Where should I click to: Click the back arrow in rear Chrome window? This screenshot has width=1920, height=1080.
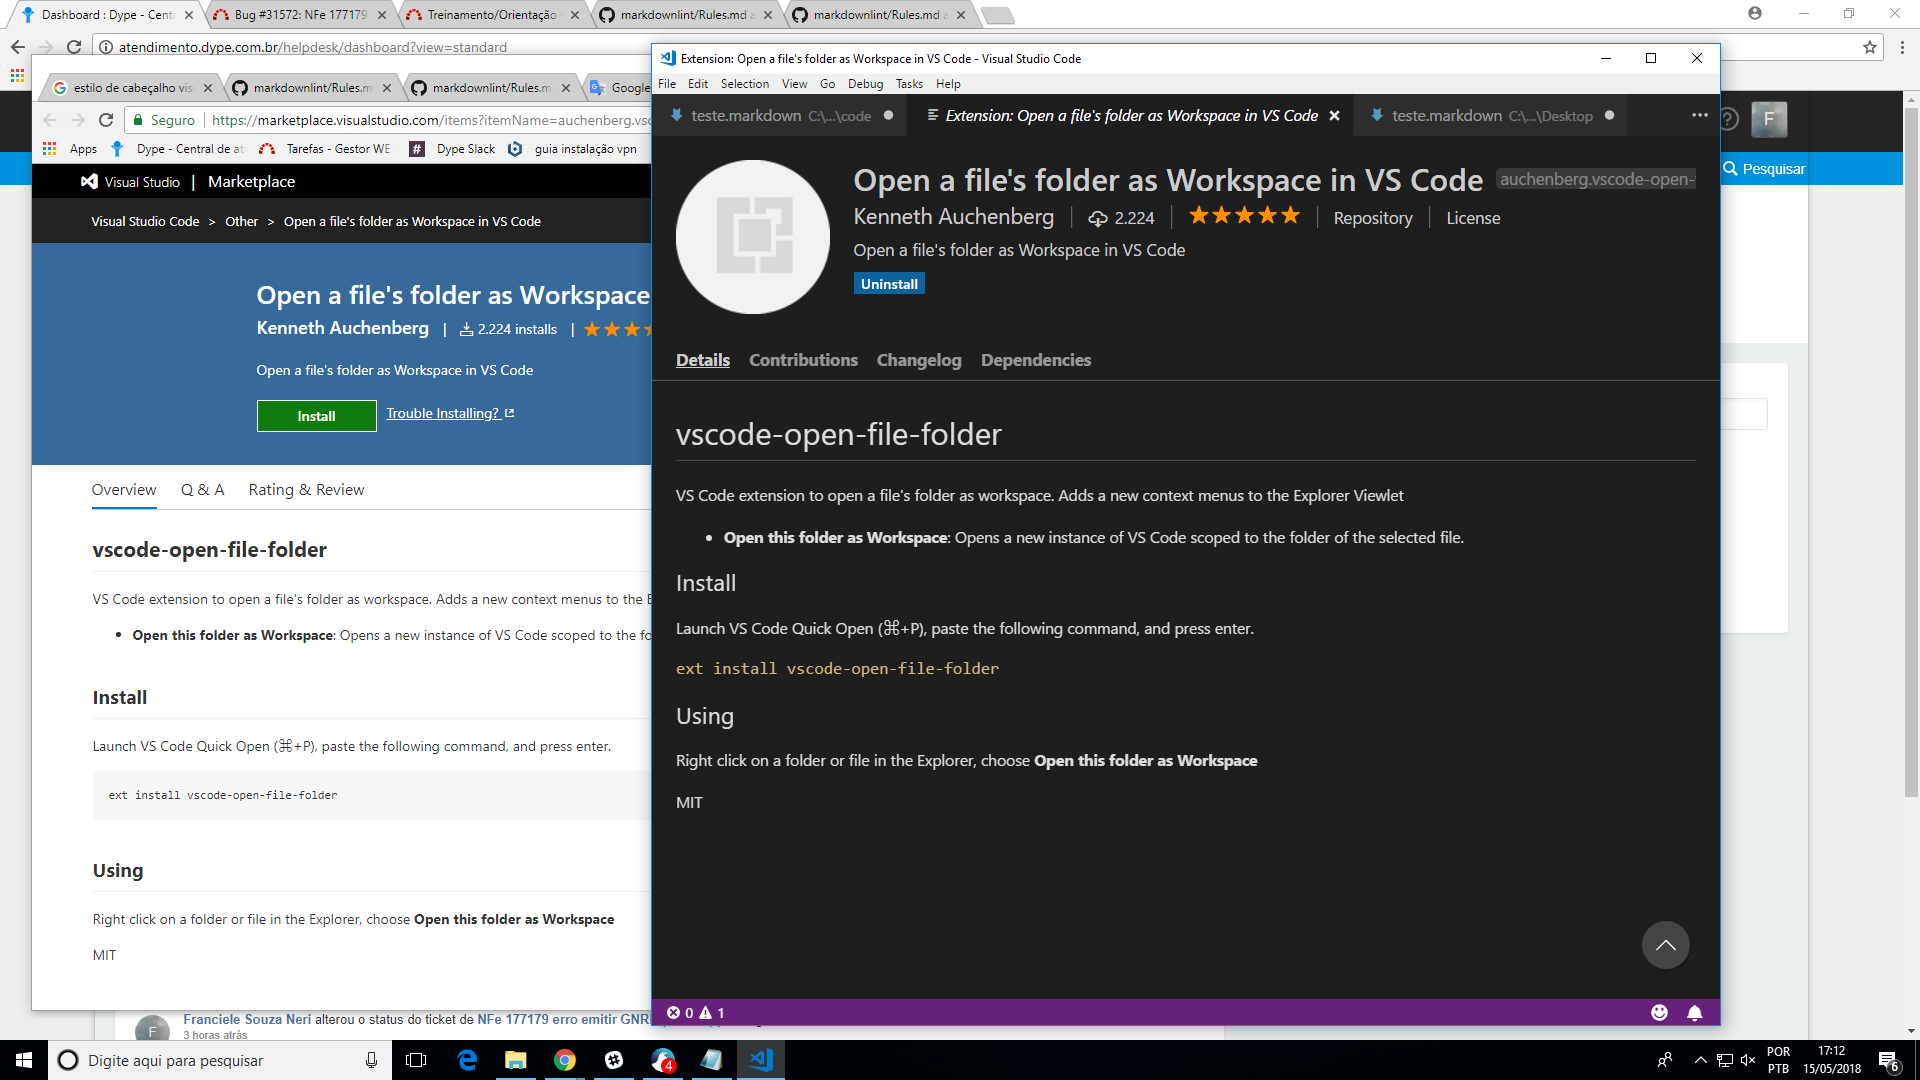click(x=18, y=47)
